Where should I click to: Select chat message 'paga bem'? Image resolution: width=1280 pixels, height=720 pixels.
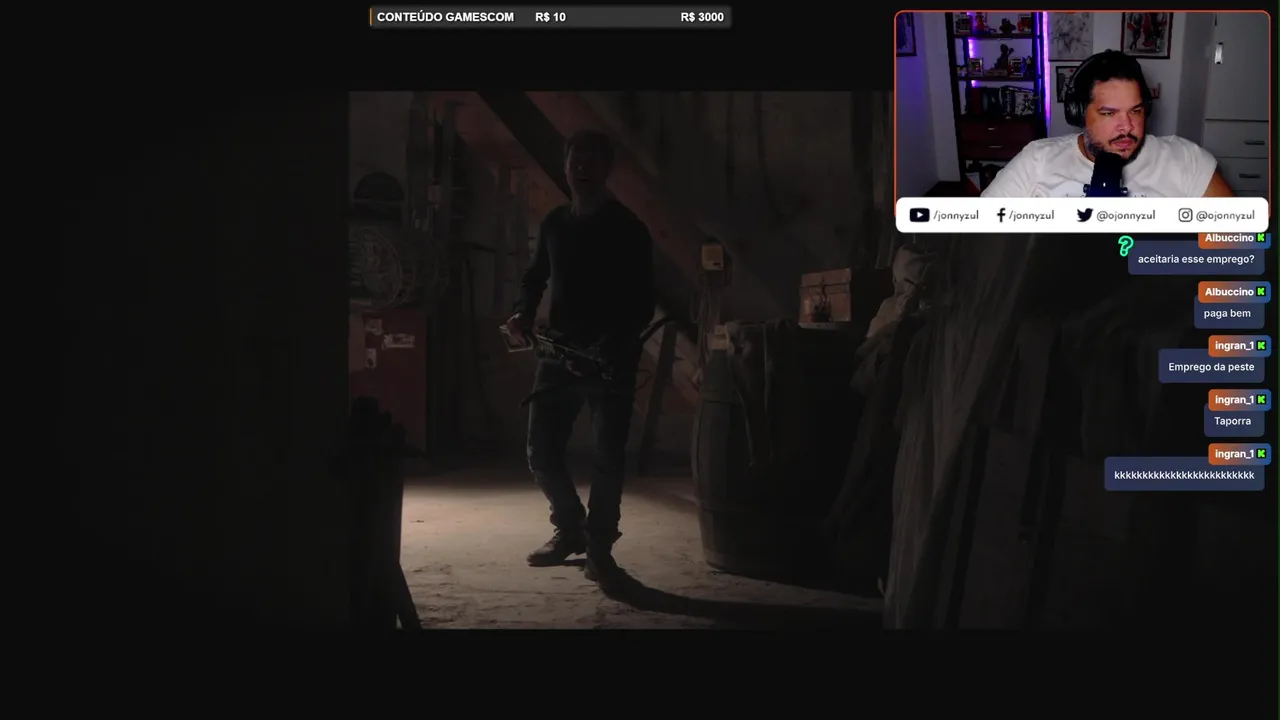tap(1227, 313)
